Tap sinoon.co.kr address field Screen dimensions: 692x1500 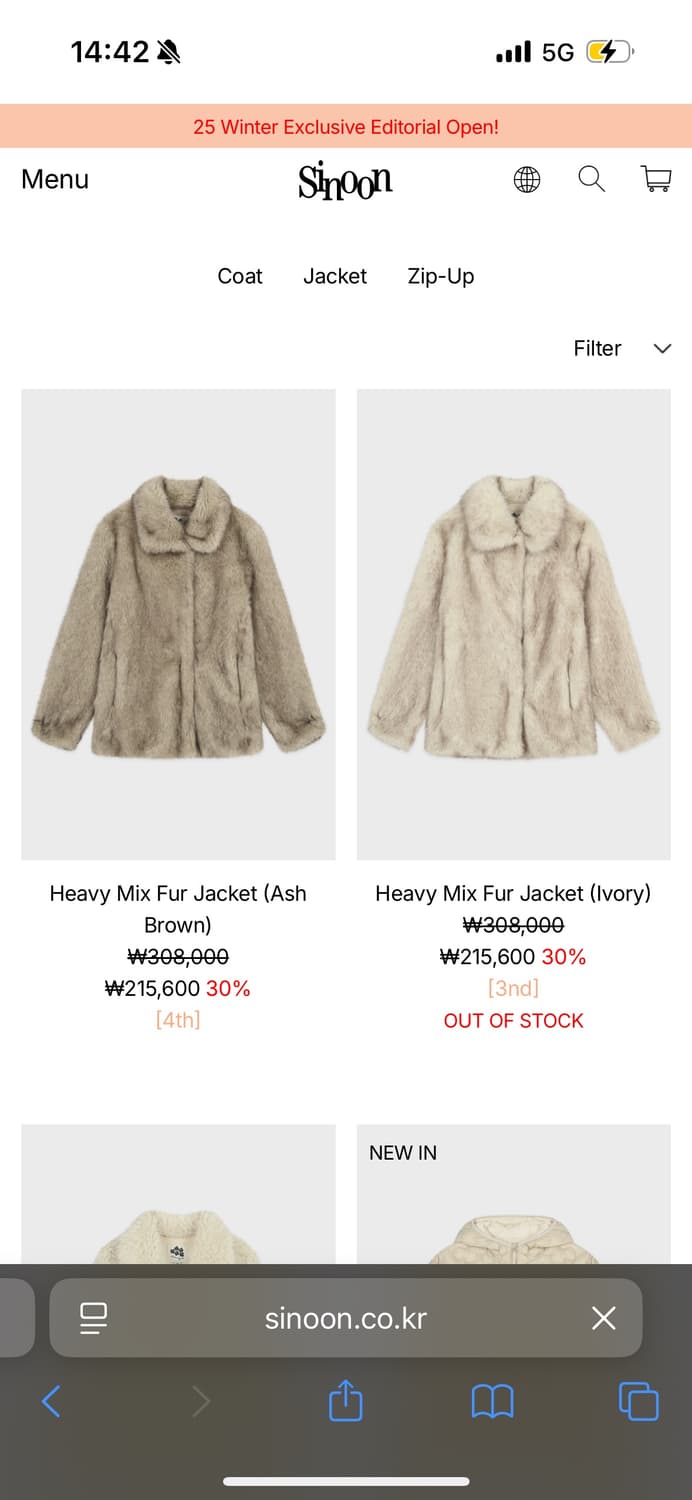(346, 1318)
